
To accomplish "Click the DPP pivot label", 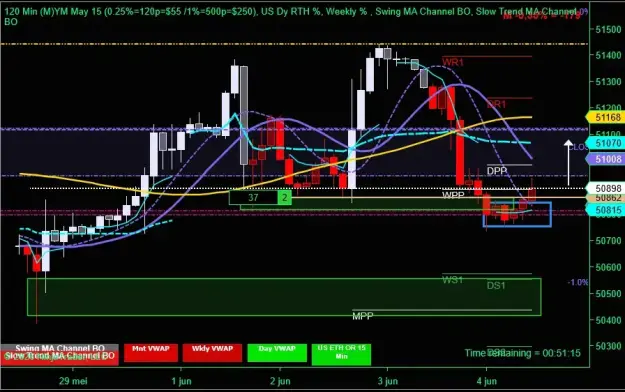I will coord(497,171).
